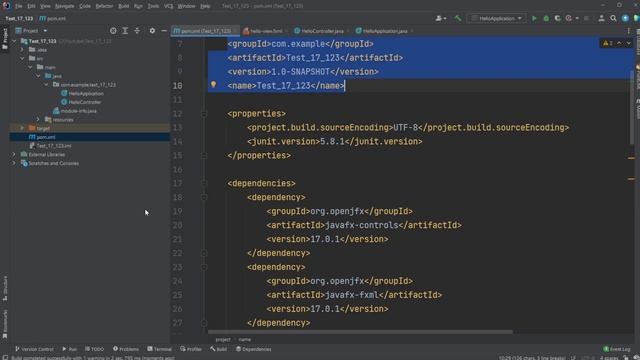
Task: Hide the Project tool window
Action: (x=164, y=31)
